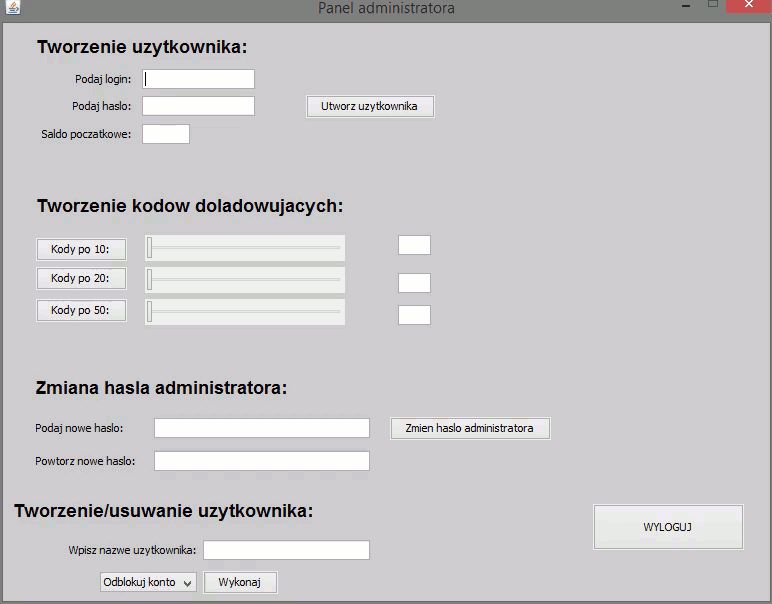Click the Podaj haslo password field
772x604 pixels.
[198, 106]
